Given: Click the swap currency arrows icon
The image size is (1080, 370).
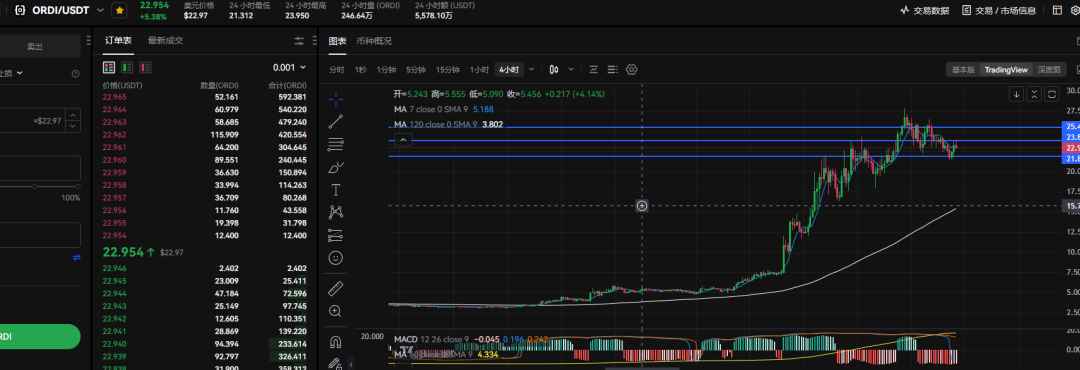Looking at the screenshot, I should [76, 257].
